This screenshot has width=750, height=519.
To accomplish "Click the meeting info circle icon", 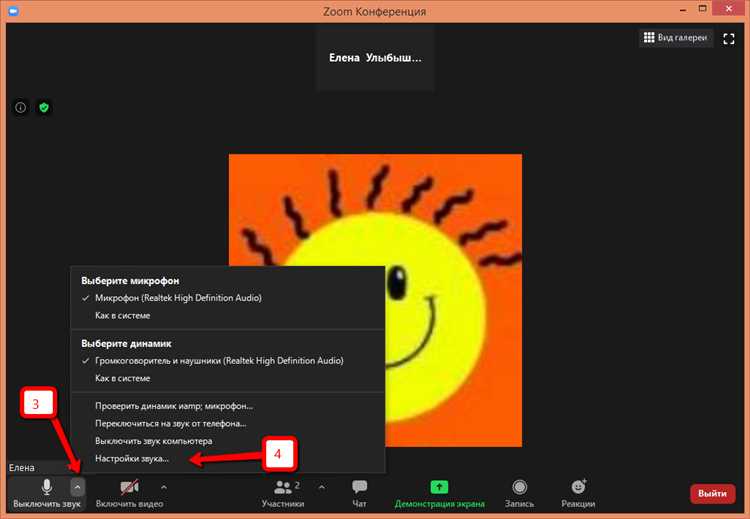I will click(x=21, y=107).
